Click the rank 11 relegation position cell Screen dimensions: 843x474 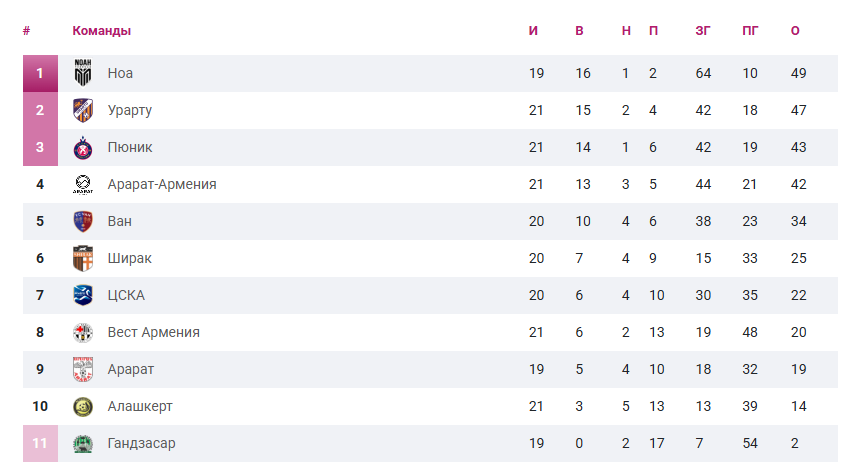click(x=40, y=443)
